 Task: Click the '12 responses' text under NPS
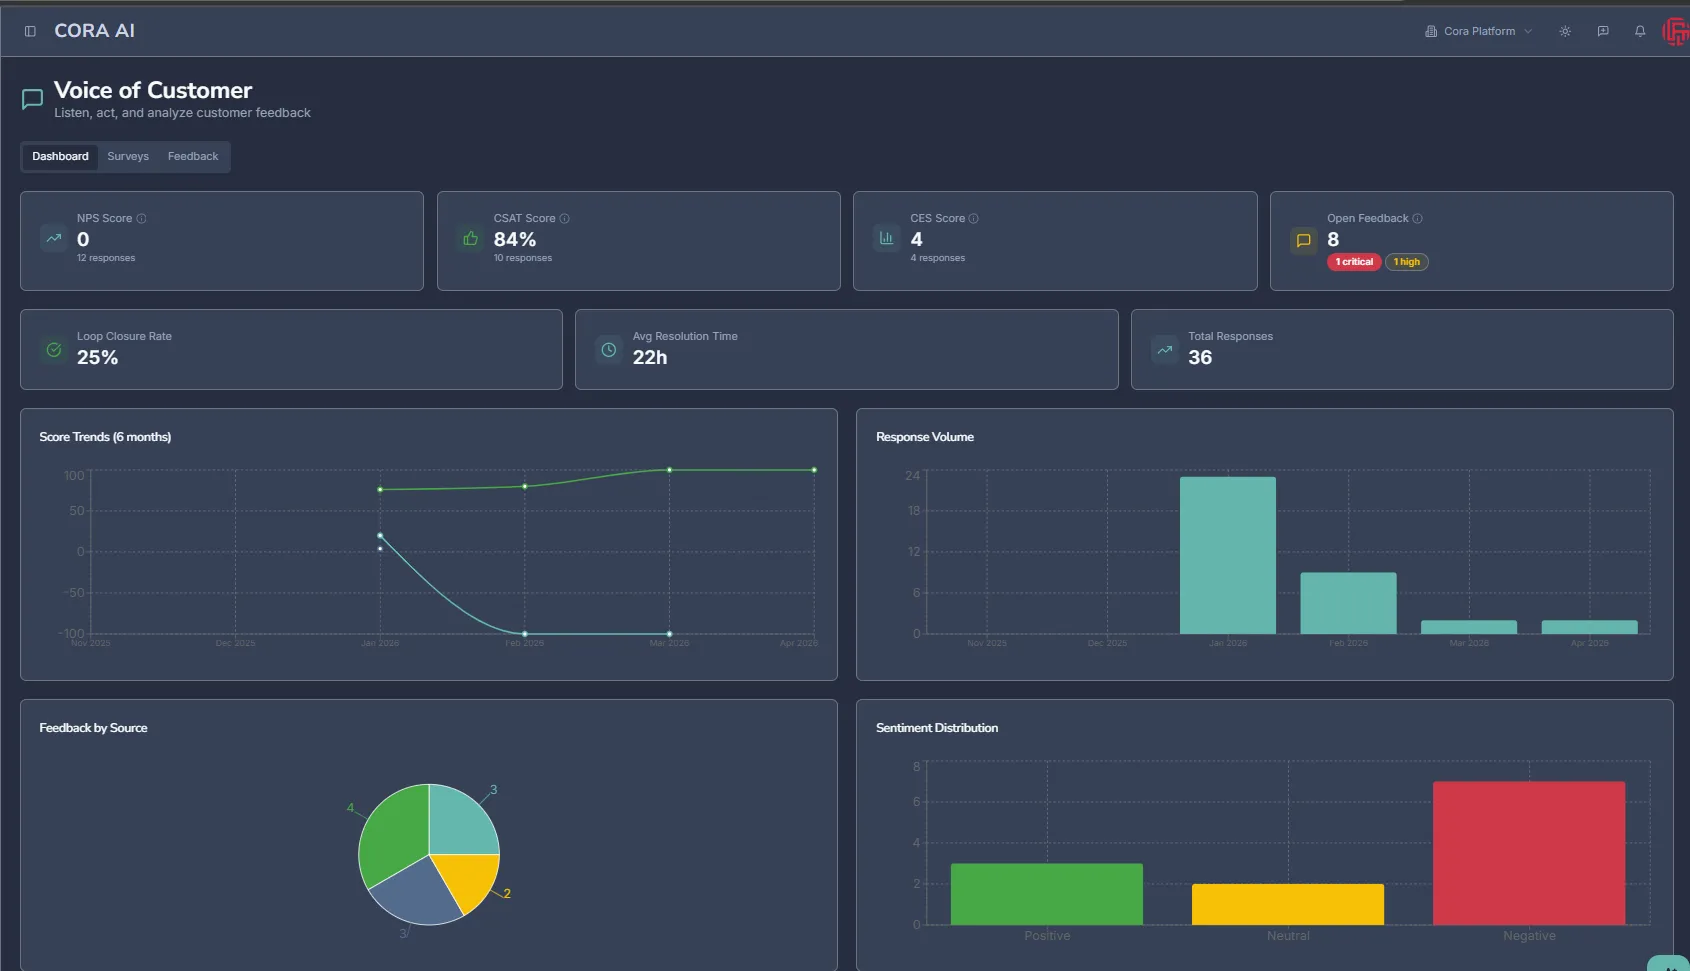tap(106, 258)
